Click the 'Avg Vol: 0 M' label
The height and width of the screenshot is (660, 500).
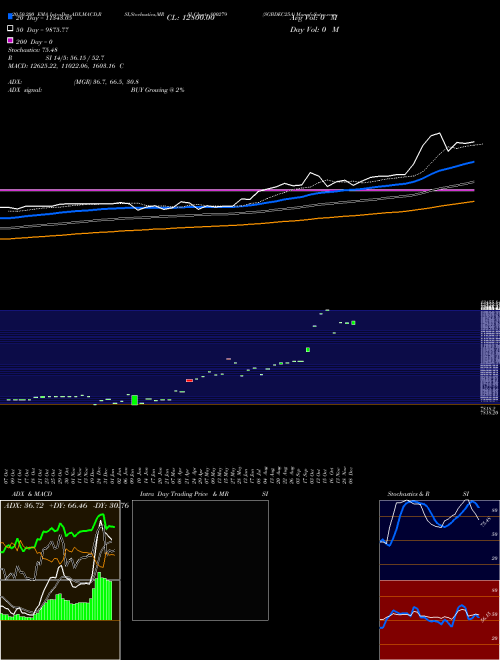(314, 18)
